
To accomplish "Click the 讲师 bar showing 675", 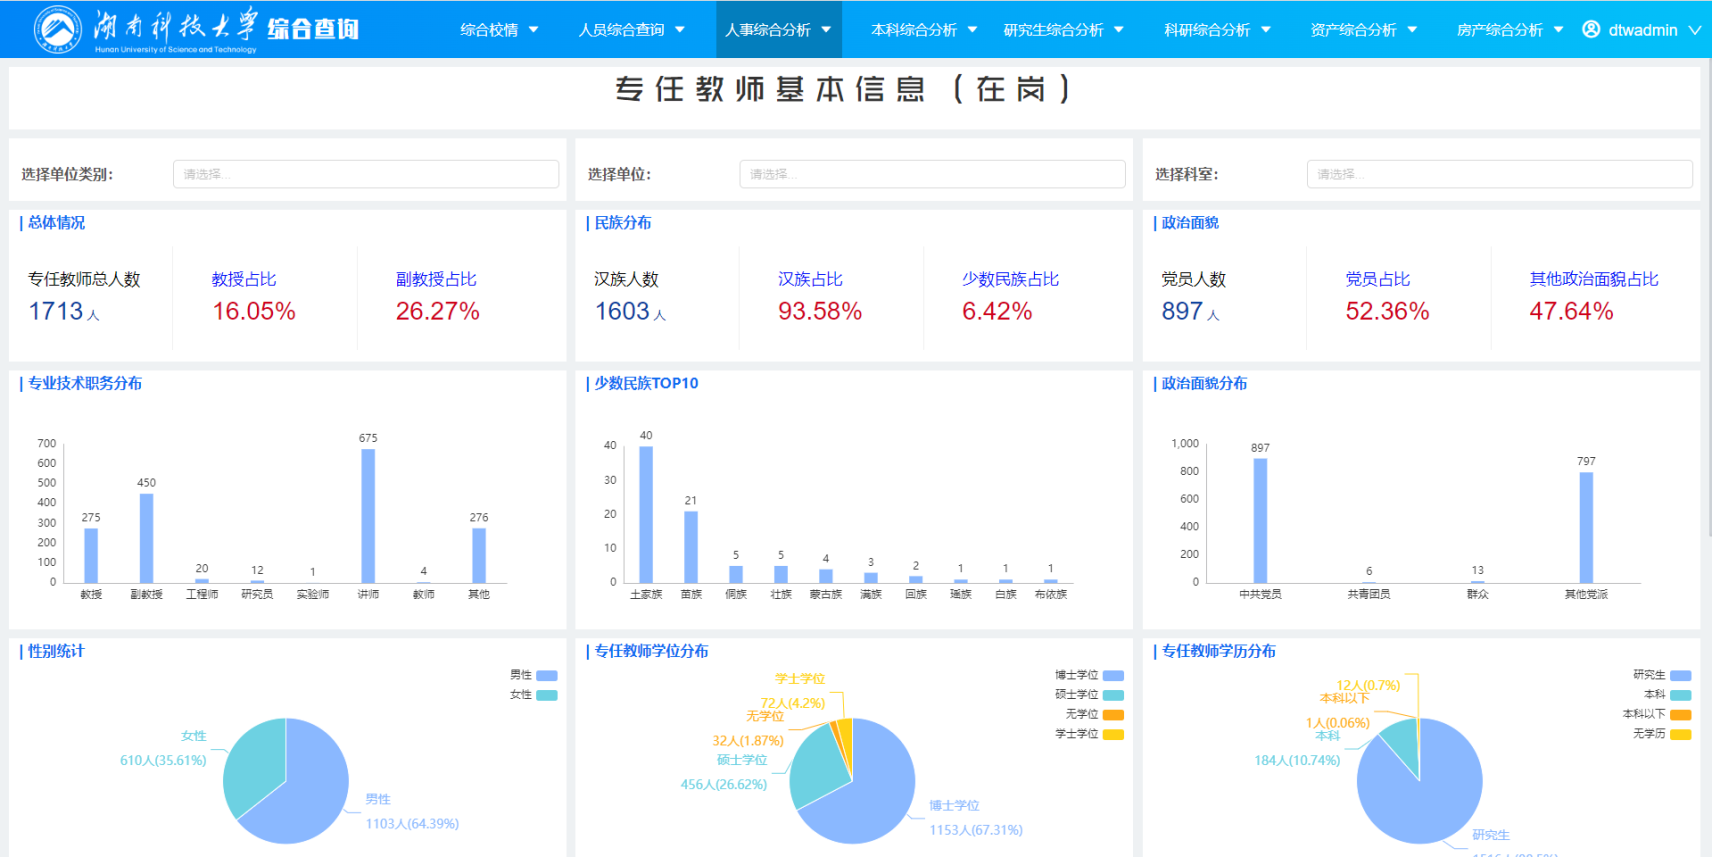I will [x=368, y=515].
